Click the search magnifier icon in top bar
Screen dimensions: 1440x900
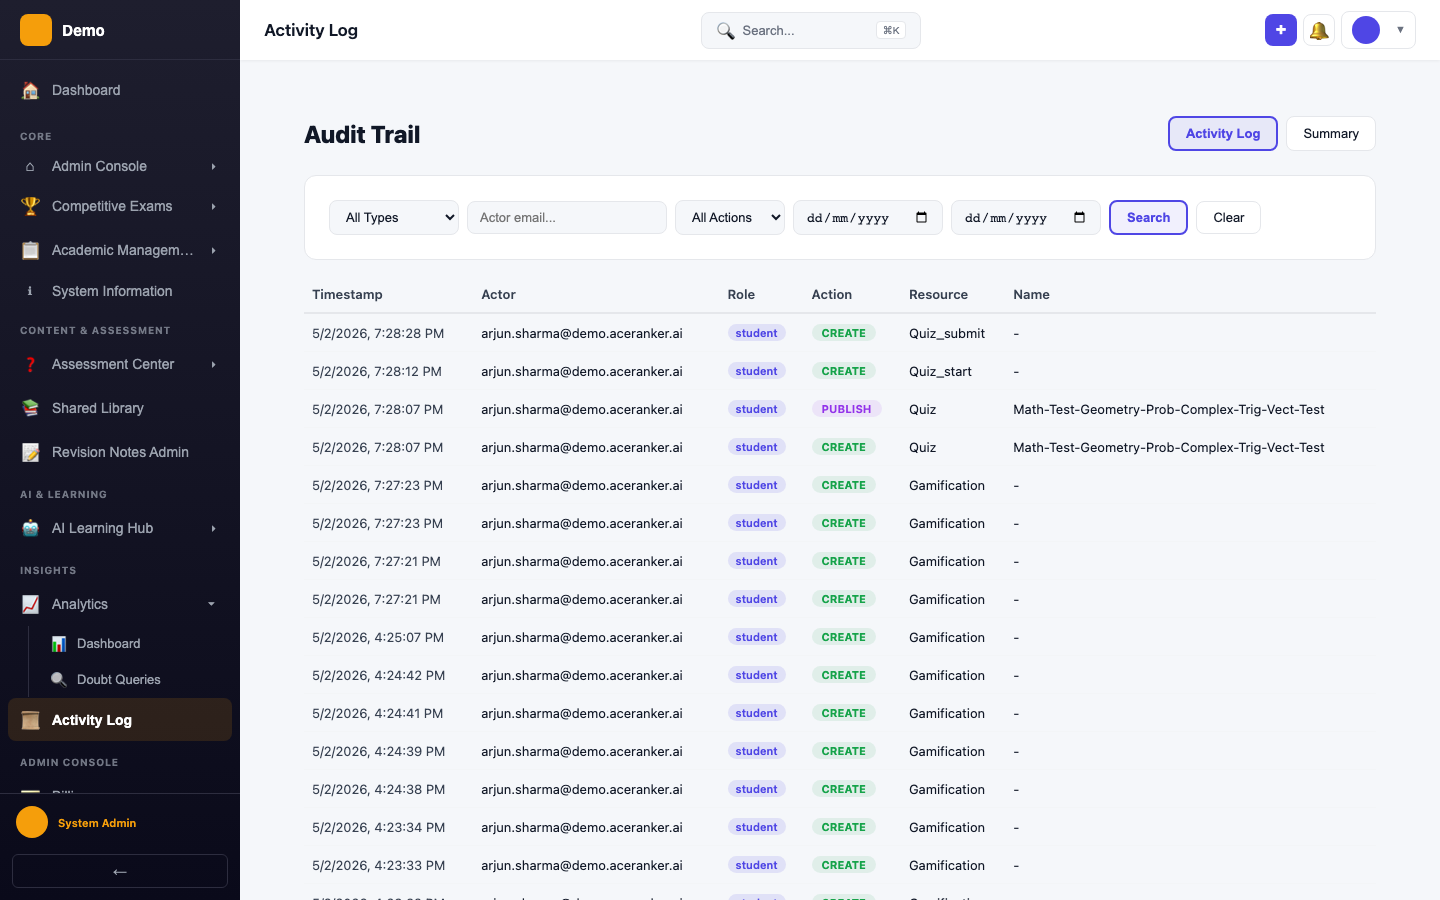[x=725, y=31]
